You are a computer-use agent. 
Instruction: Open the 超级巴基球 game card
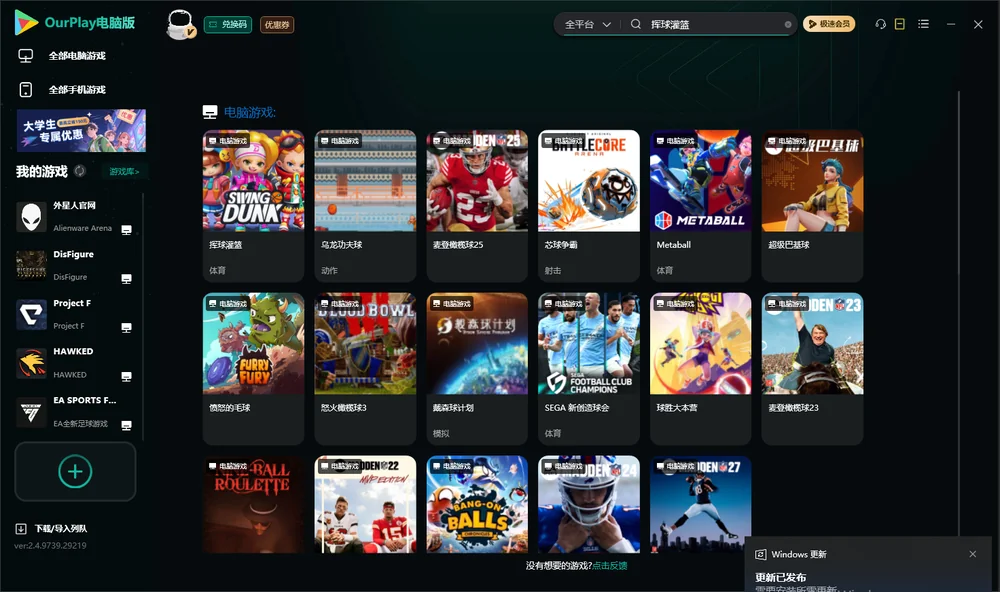pos(812,206)
